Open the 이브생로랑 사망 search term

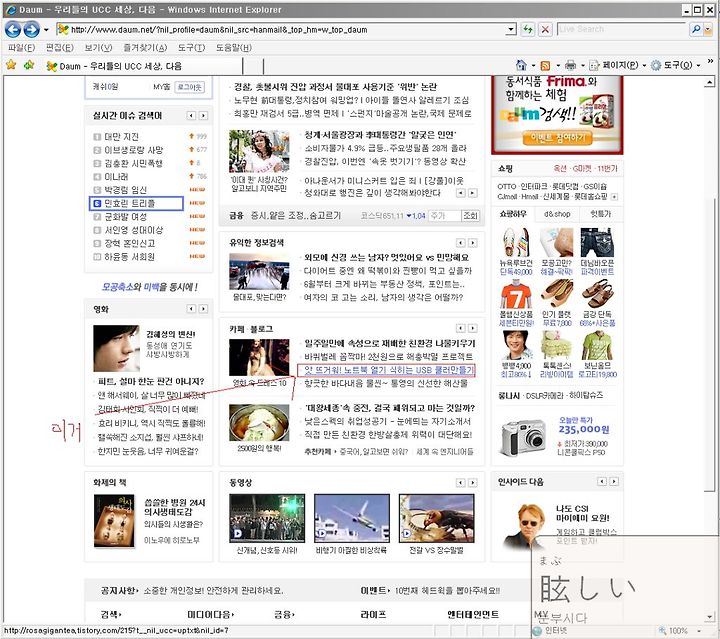(x=134, y=150)
